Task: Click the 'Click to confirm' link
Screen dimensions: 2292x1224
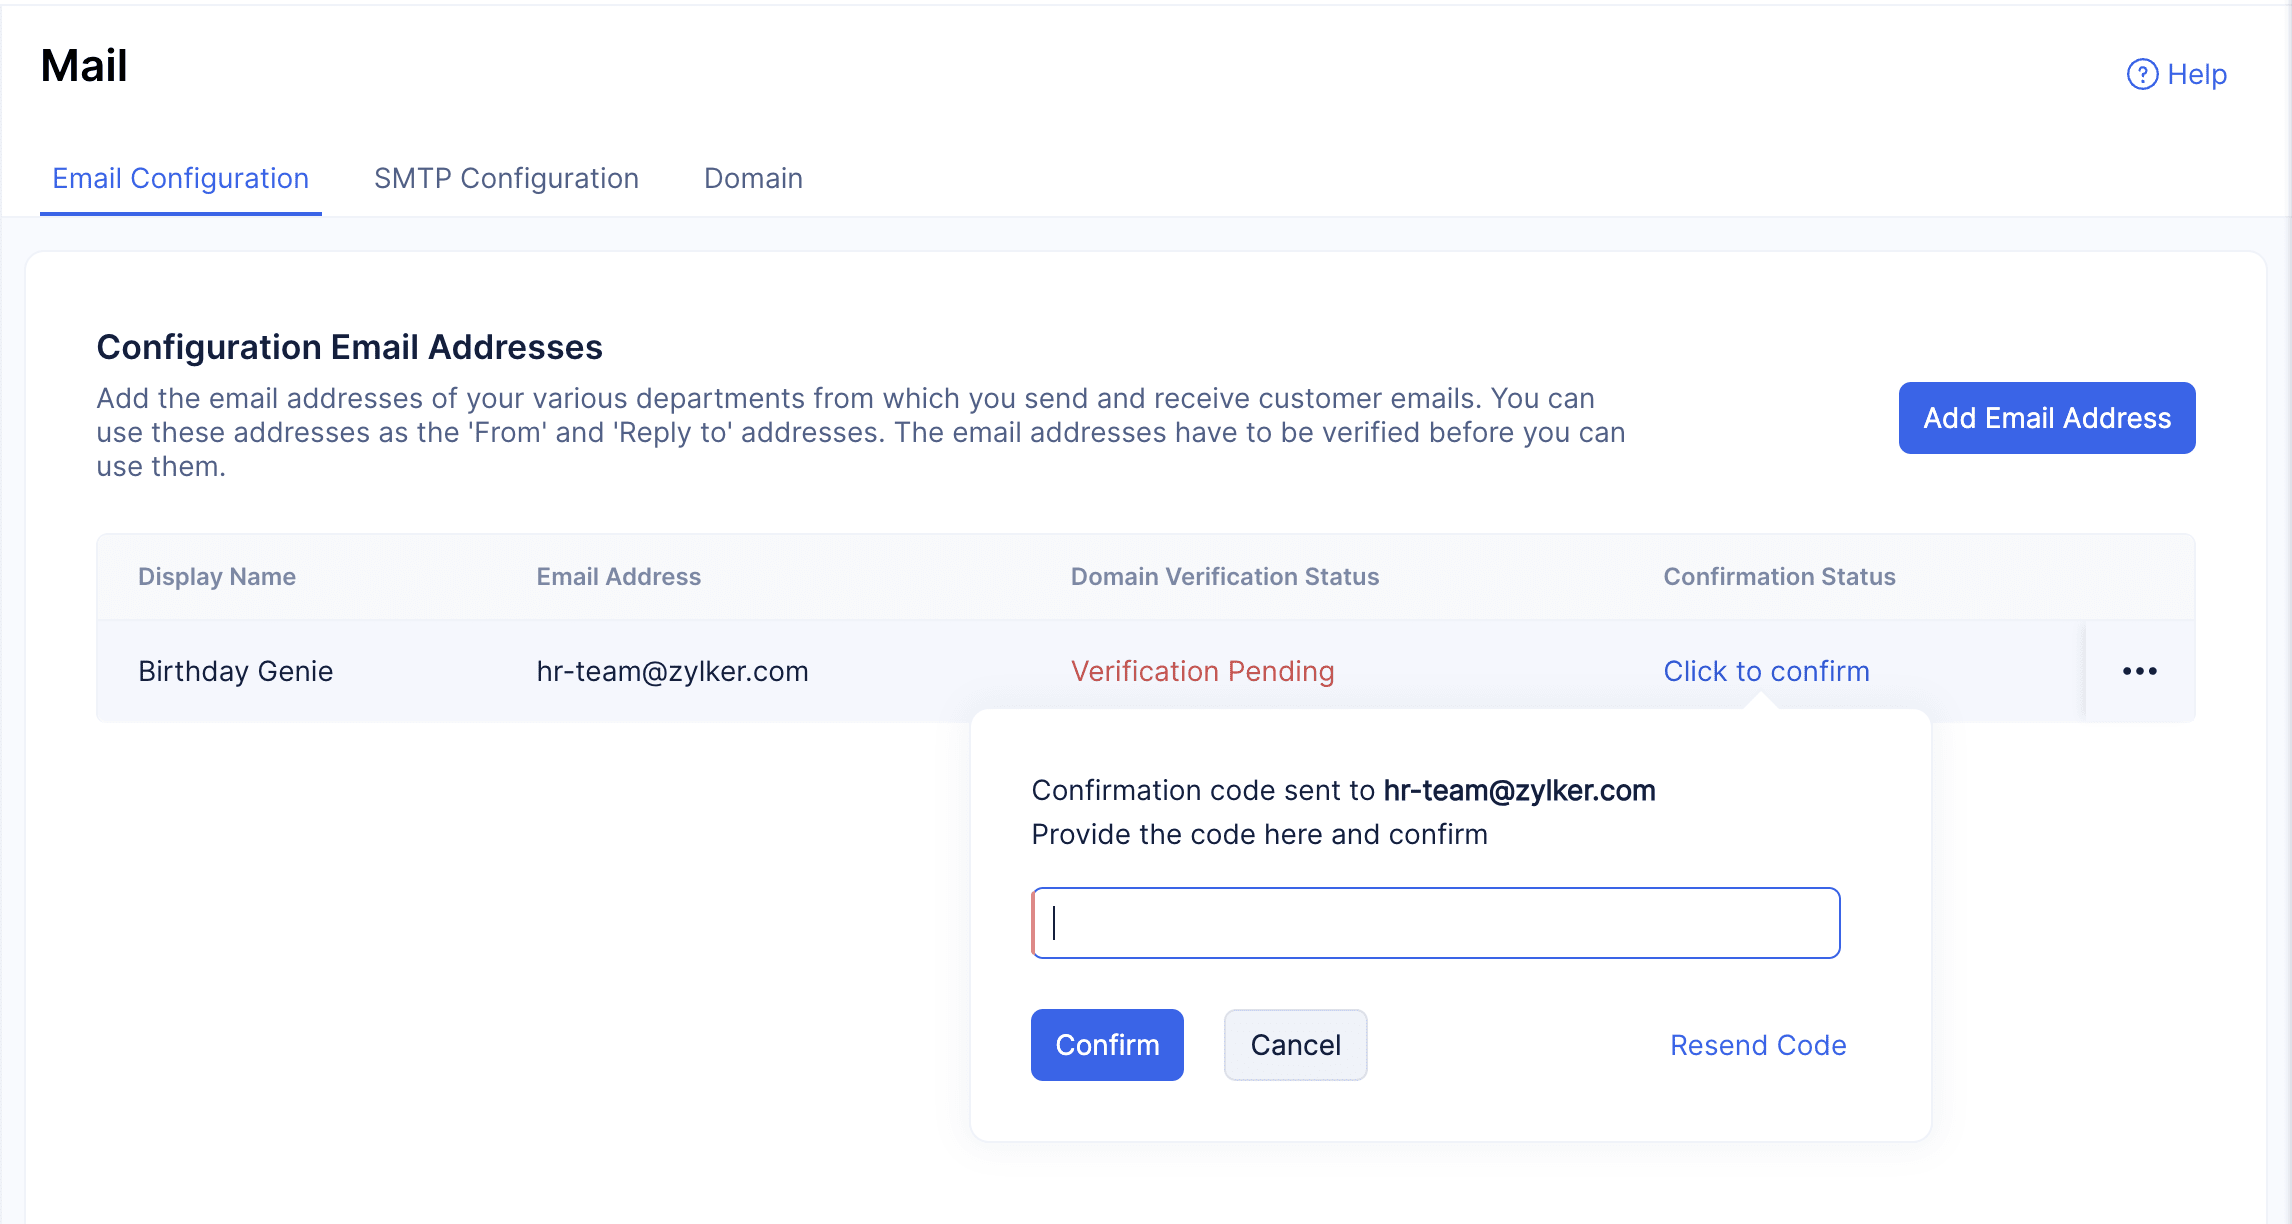Action: (x=1766, y=671)
